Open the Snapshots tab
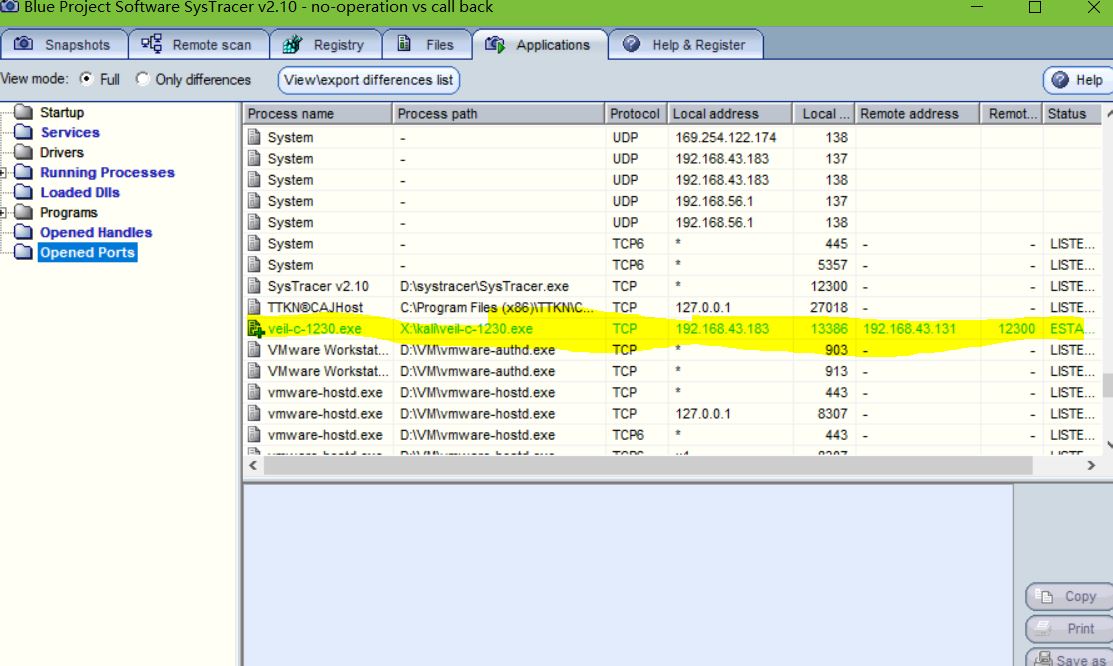 [x=64, y=44]
